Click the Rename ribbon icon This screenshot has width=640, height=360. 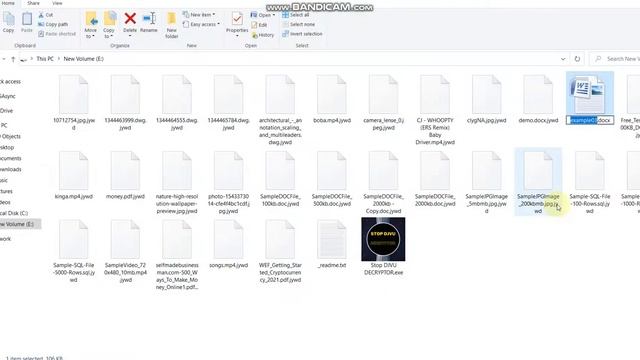coord(149,22)
